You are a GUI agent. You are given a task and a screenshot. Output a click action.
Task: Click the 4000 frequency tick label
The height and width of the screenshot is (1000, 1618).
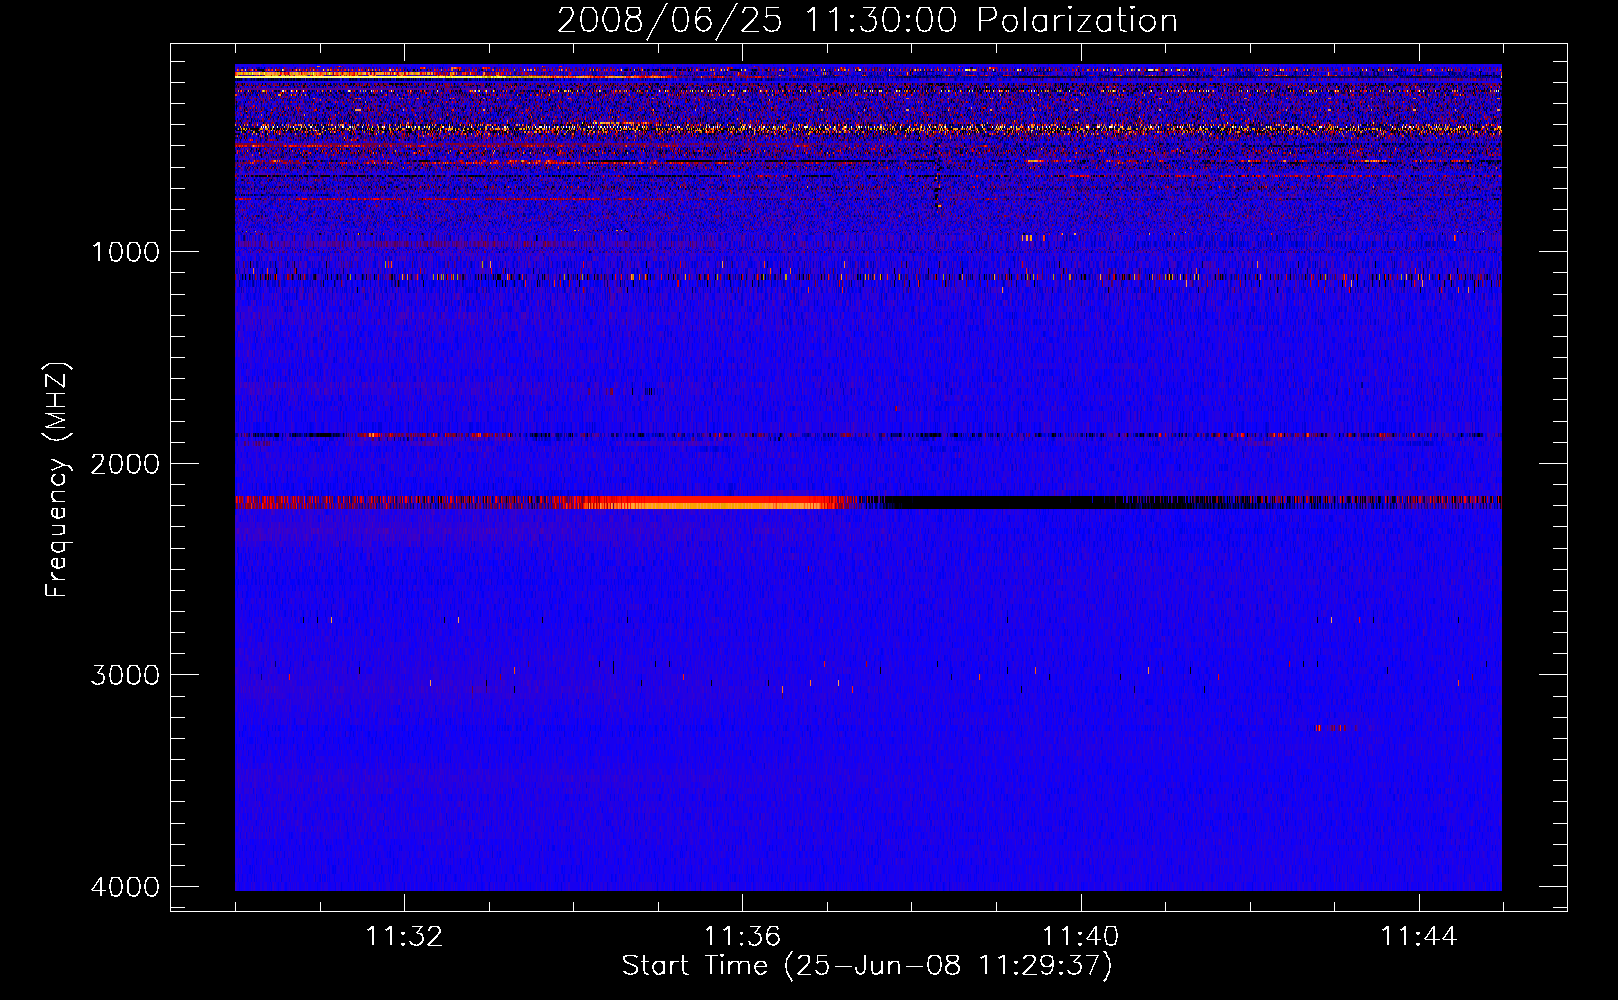(x=125, y=887)
